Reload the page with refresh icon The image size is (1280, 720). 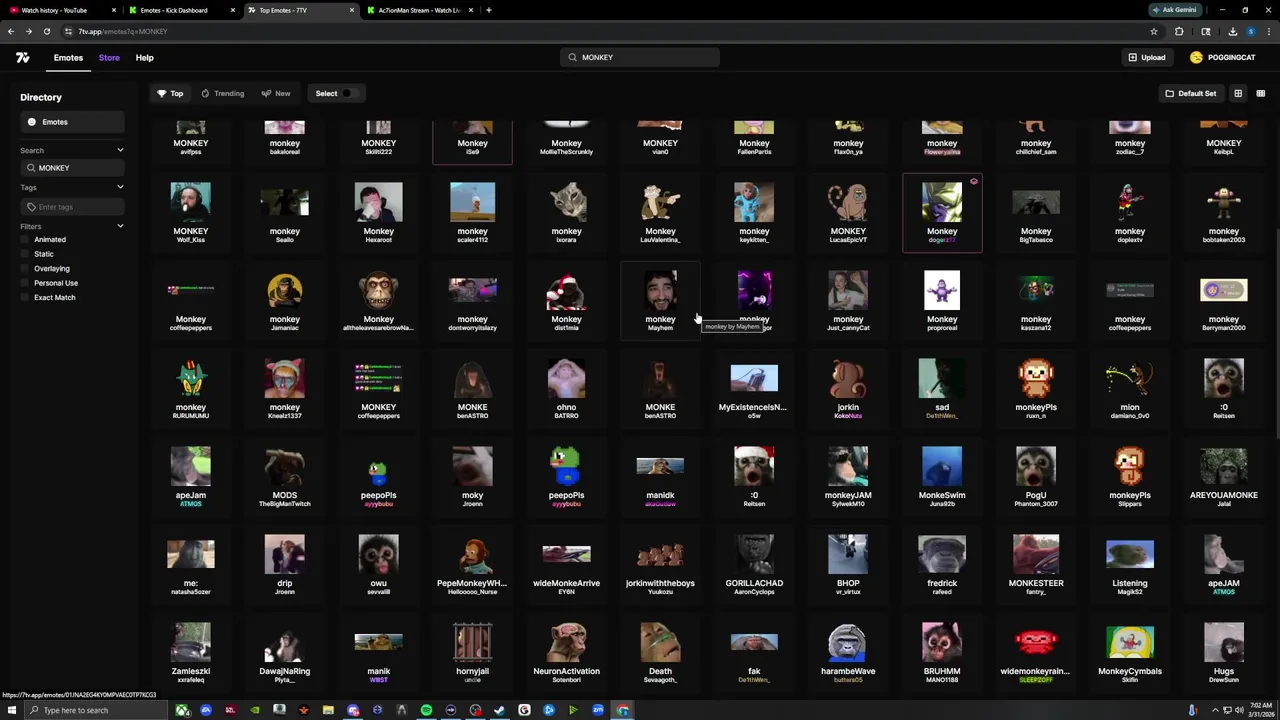tap(46, 32)
